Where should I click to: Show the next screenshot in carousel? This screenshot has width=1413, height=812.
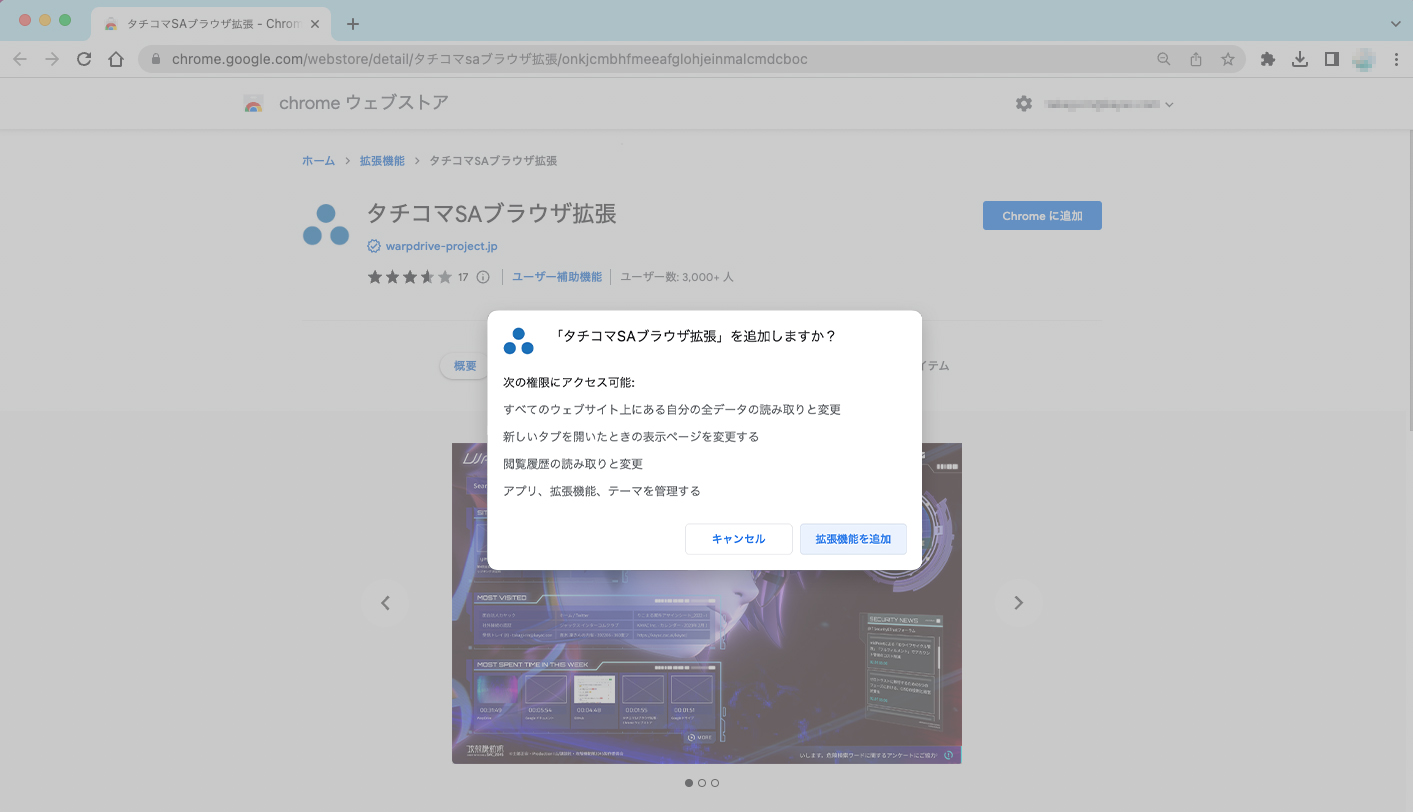[x=1018, y=603]
